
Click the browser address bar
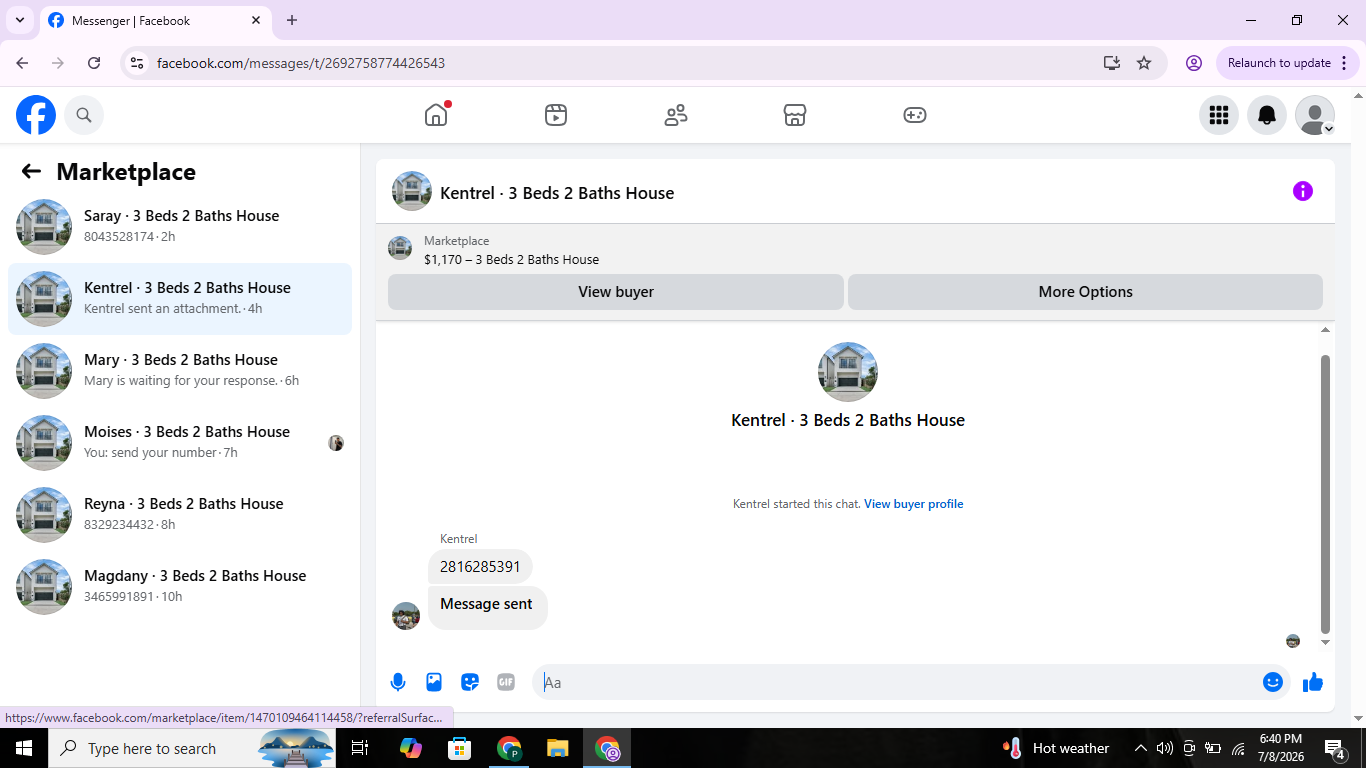click(x=620, y=63)
